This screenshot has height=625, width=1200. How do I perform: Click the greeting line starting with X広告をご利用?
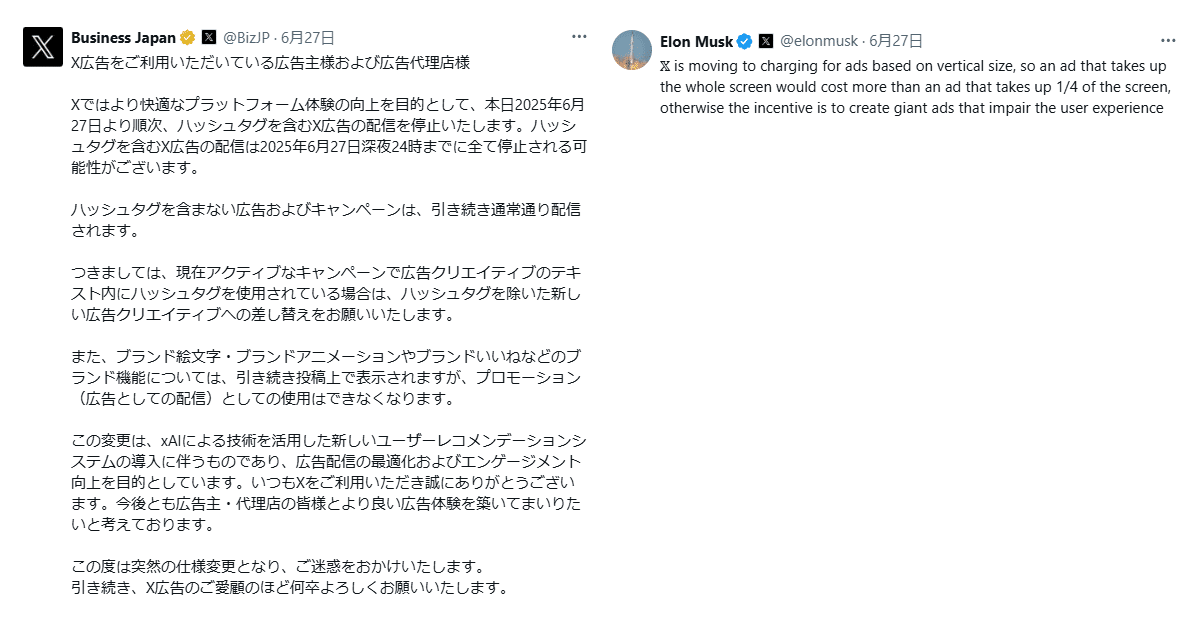tap(270, 62)
